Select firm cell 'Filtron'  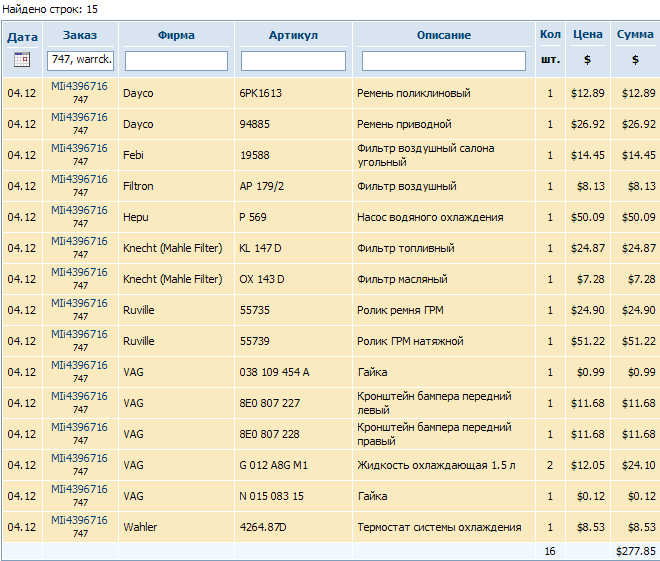coord(138,186)
